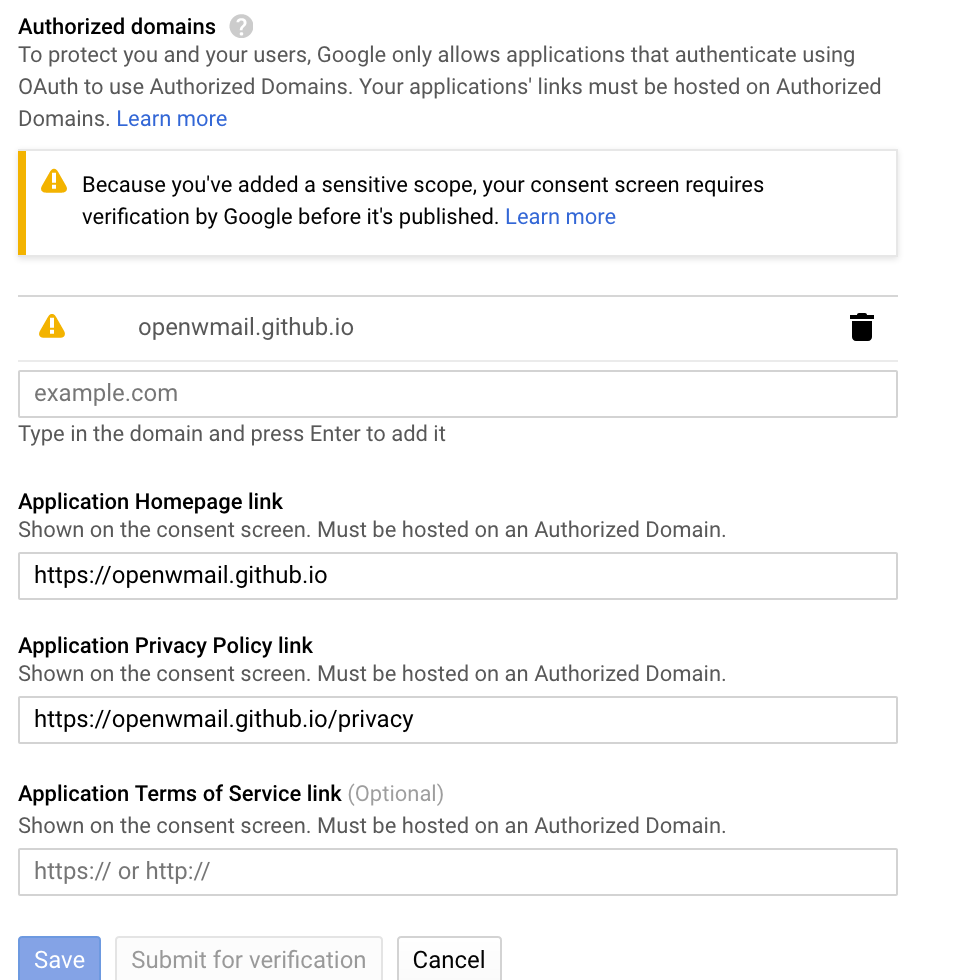Cancel the consent screen changes
This screenshot has width=956, height=980.
click(x=449, y=959)
